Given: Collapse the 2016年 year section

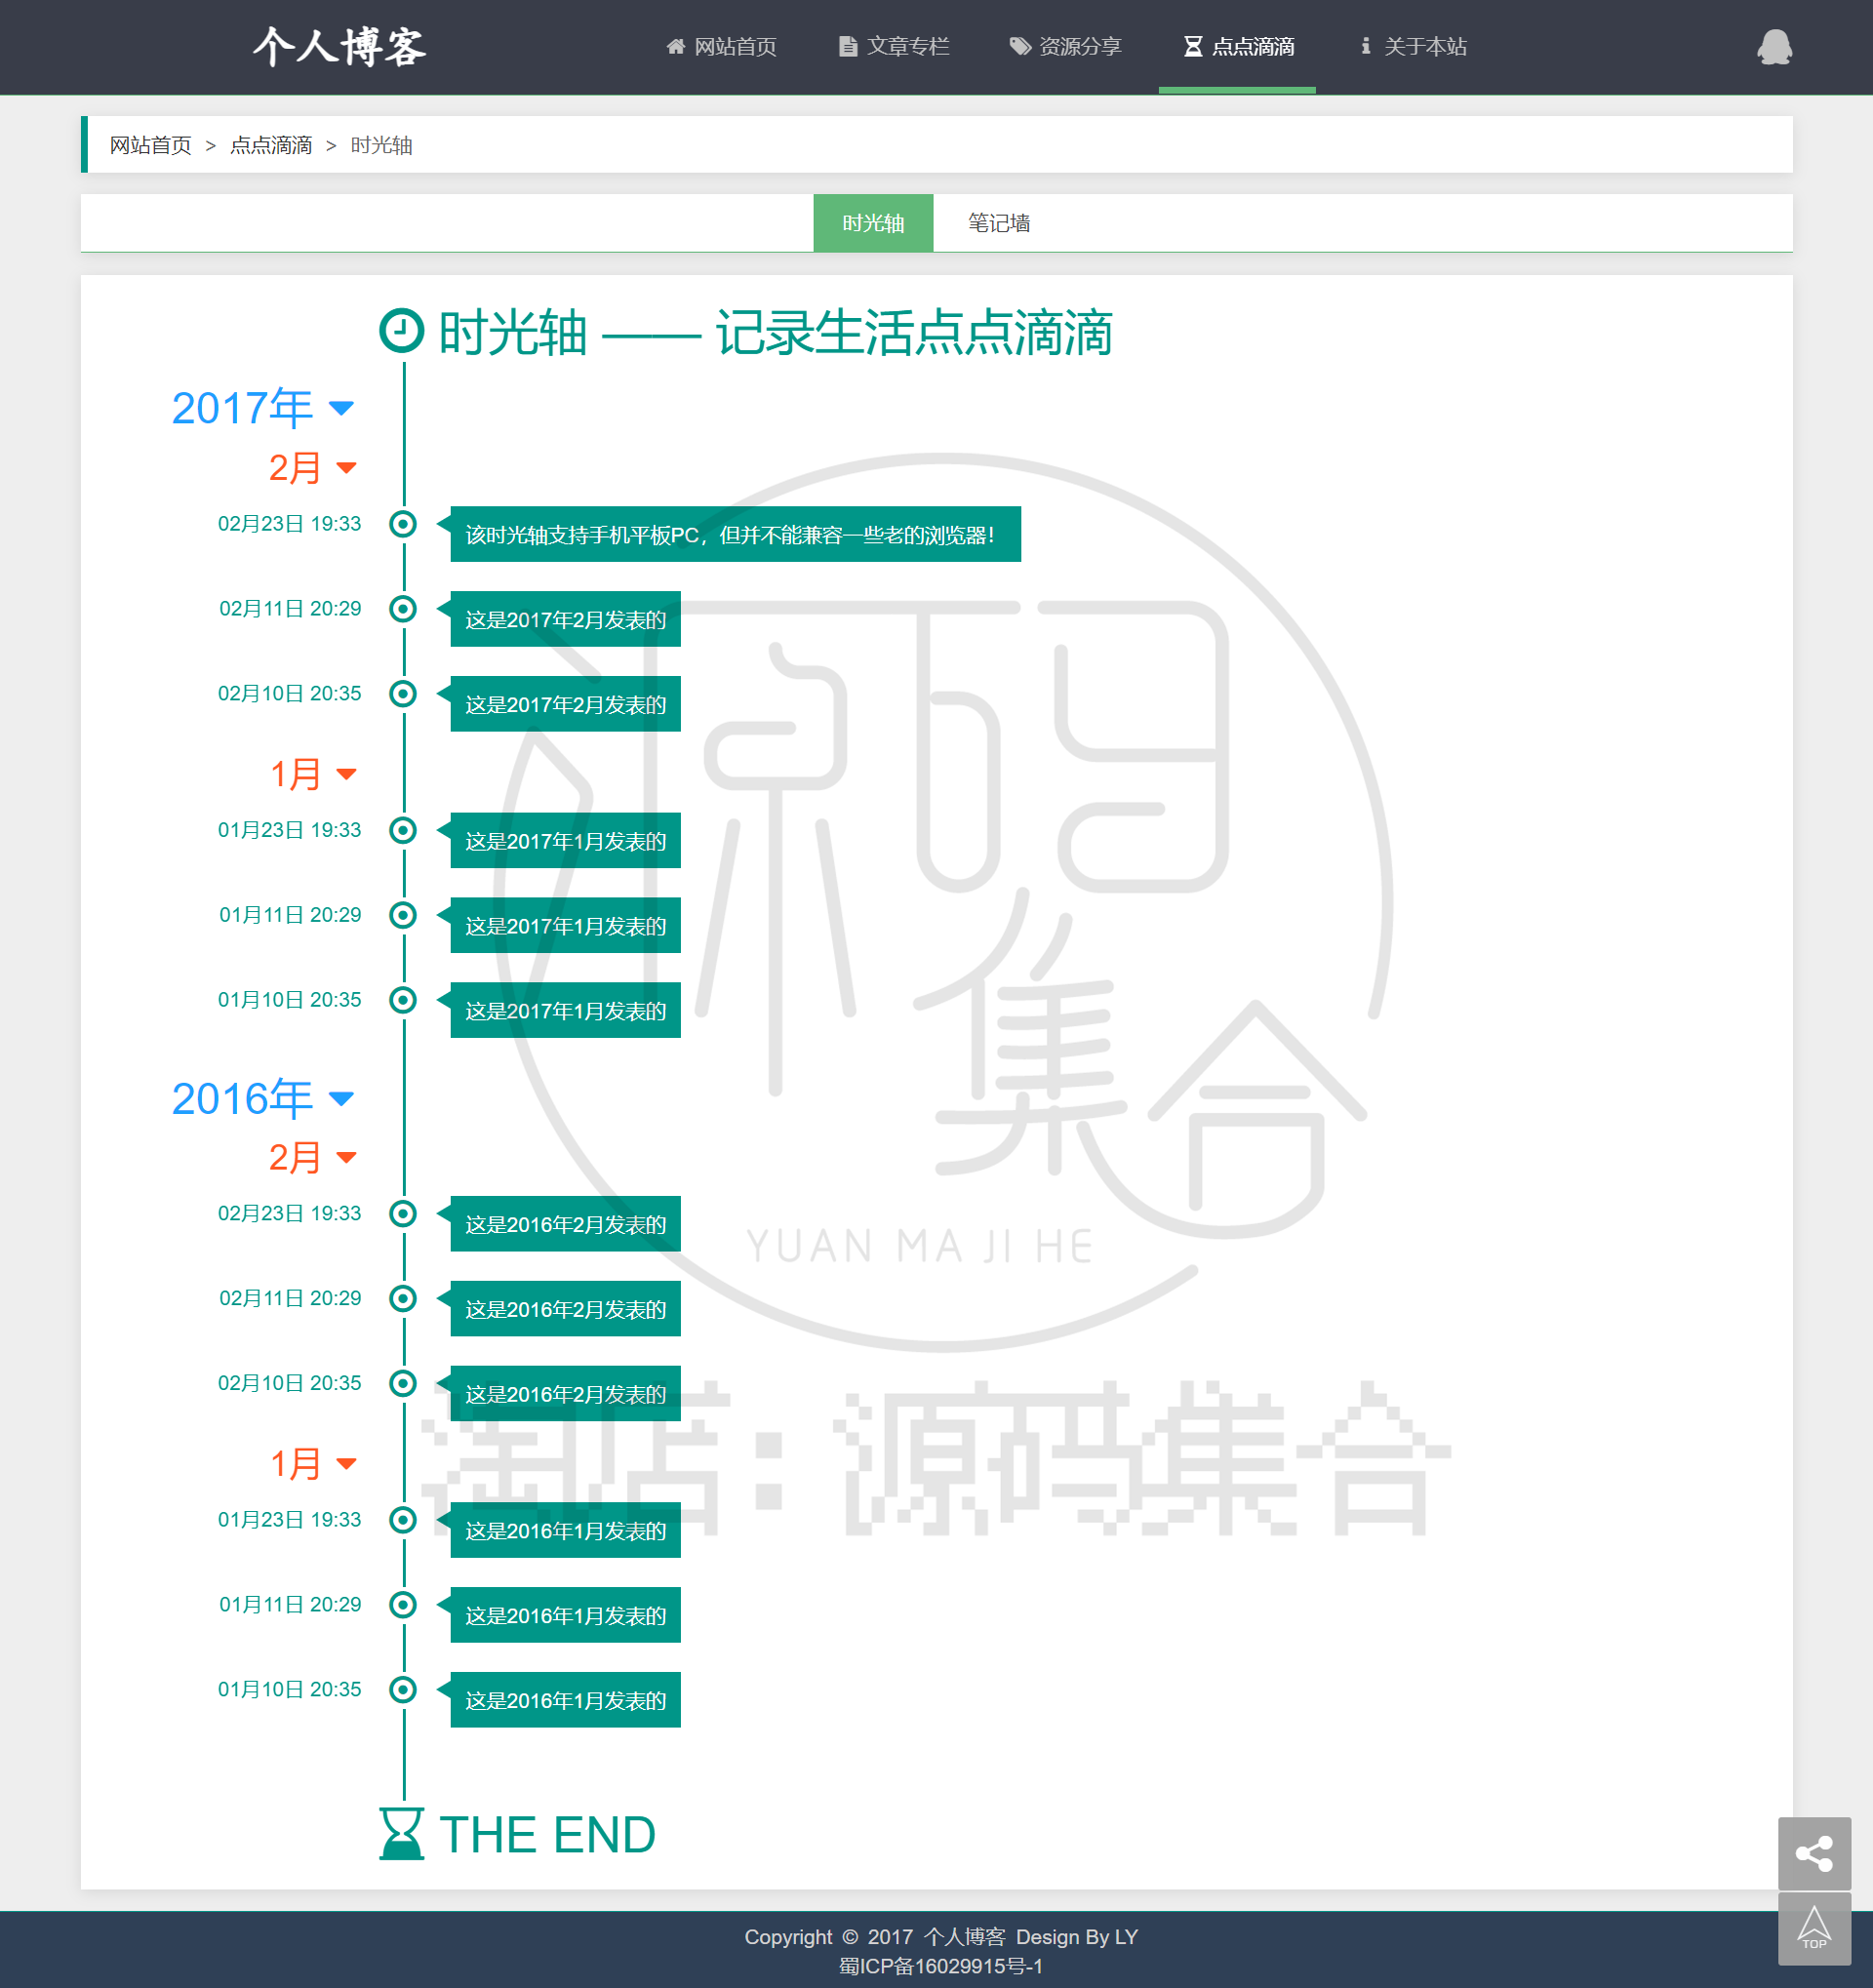Looking at the screenshot, I should (263, 1098).
